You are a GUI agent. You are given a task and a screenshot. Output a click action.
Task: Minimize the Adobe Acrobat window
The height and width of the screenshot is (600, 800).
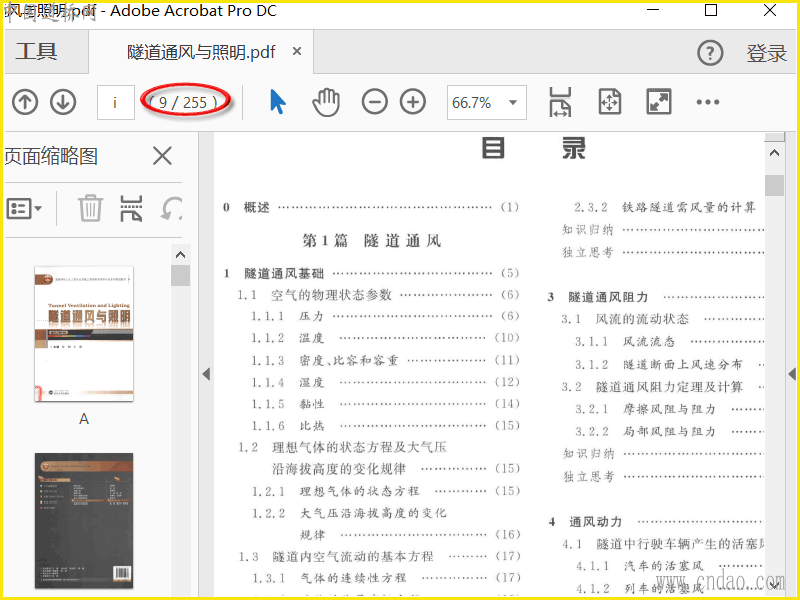[653, 10]
